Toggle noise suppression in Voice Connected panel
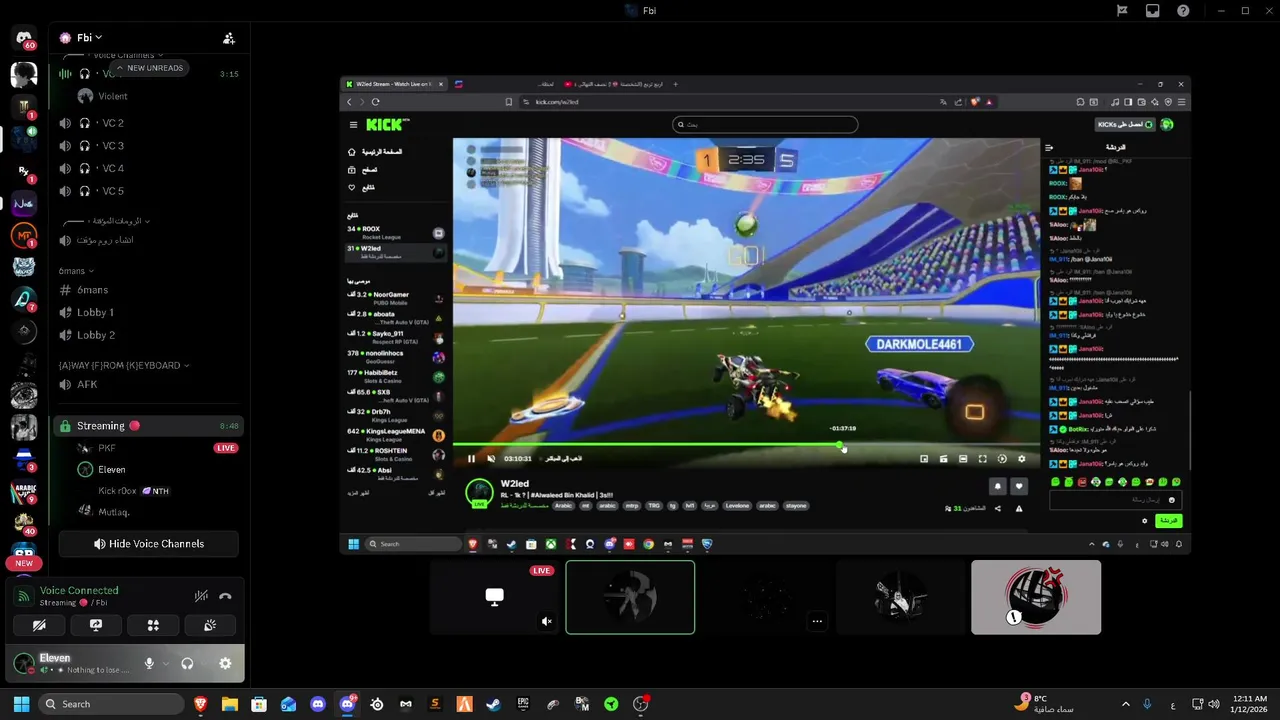This screenshot has height=720, width=1280. 201,596
